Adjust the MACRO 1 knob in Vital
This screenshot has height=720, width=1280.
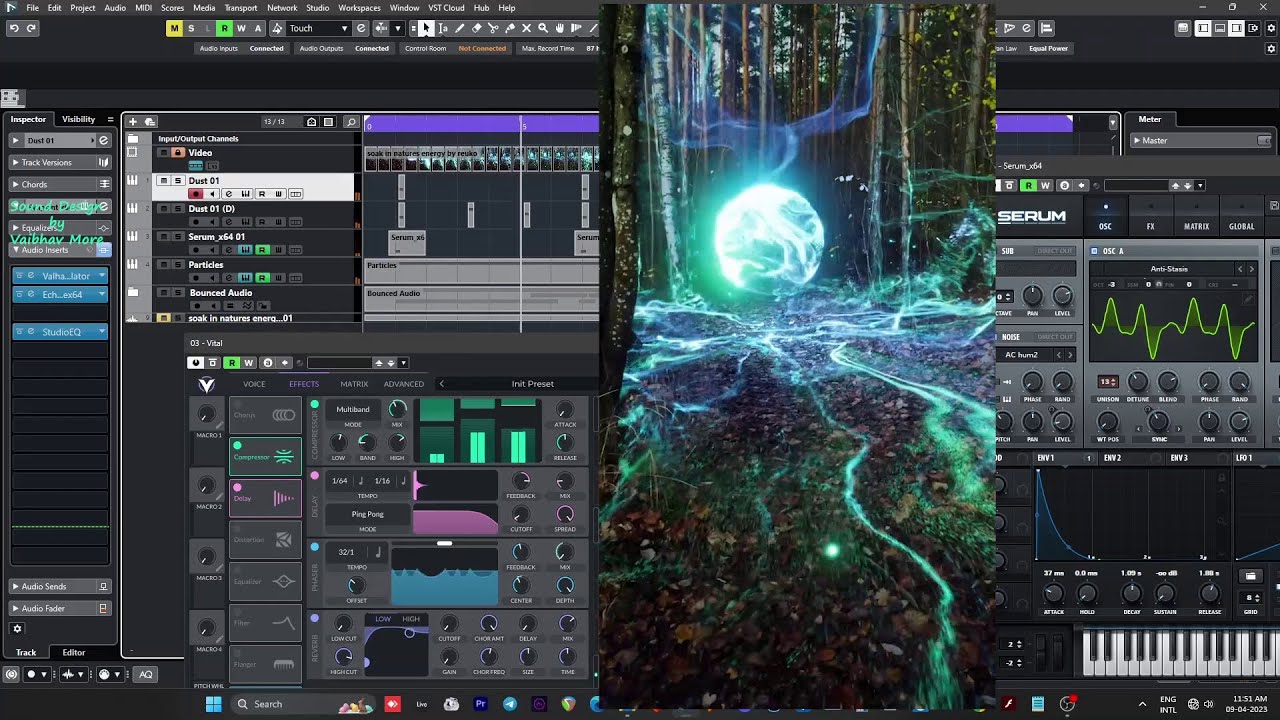click(206, 414)
